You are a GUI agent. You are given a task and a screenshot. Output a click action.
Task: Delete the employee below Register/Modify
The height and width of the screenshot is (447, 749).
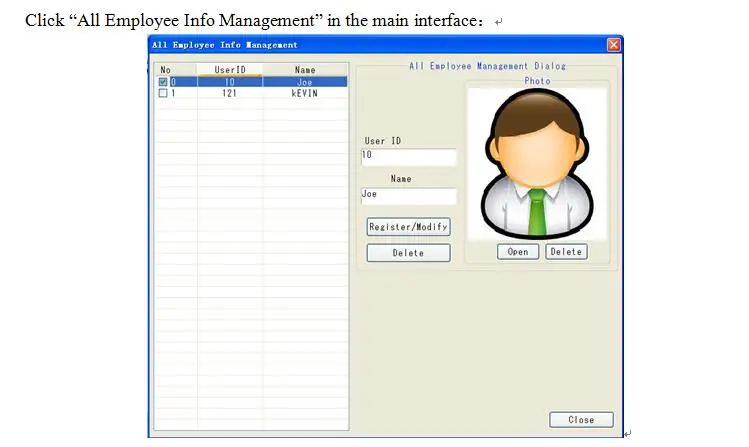click(408, 253)
